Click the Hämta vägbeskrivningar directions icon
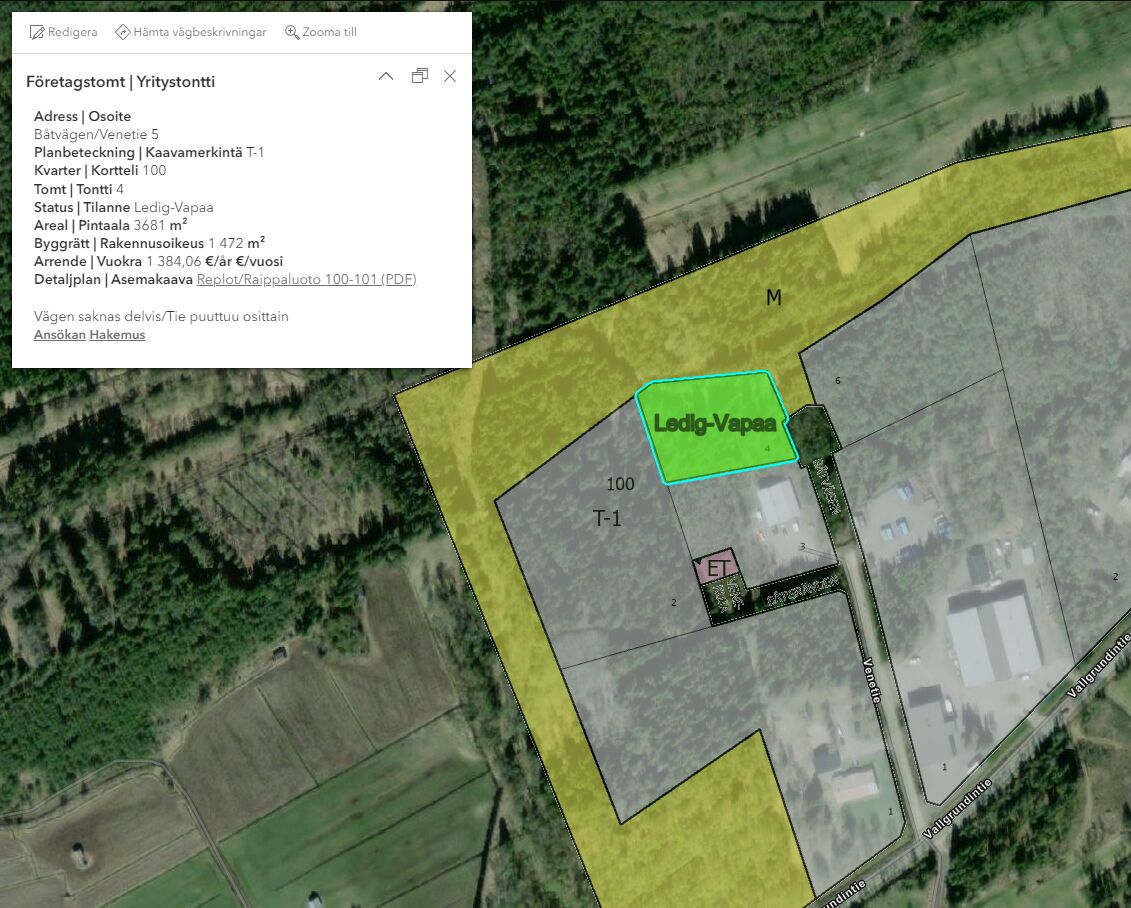 click(x=123, y=32)
